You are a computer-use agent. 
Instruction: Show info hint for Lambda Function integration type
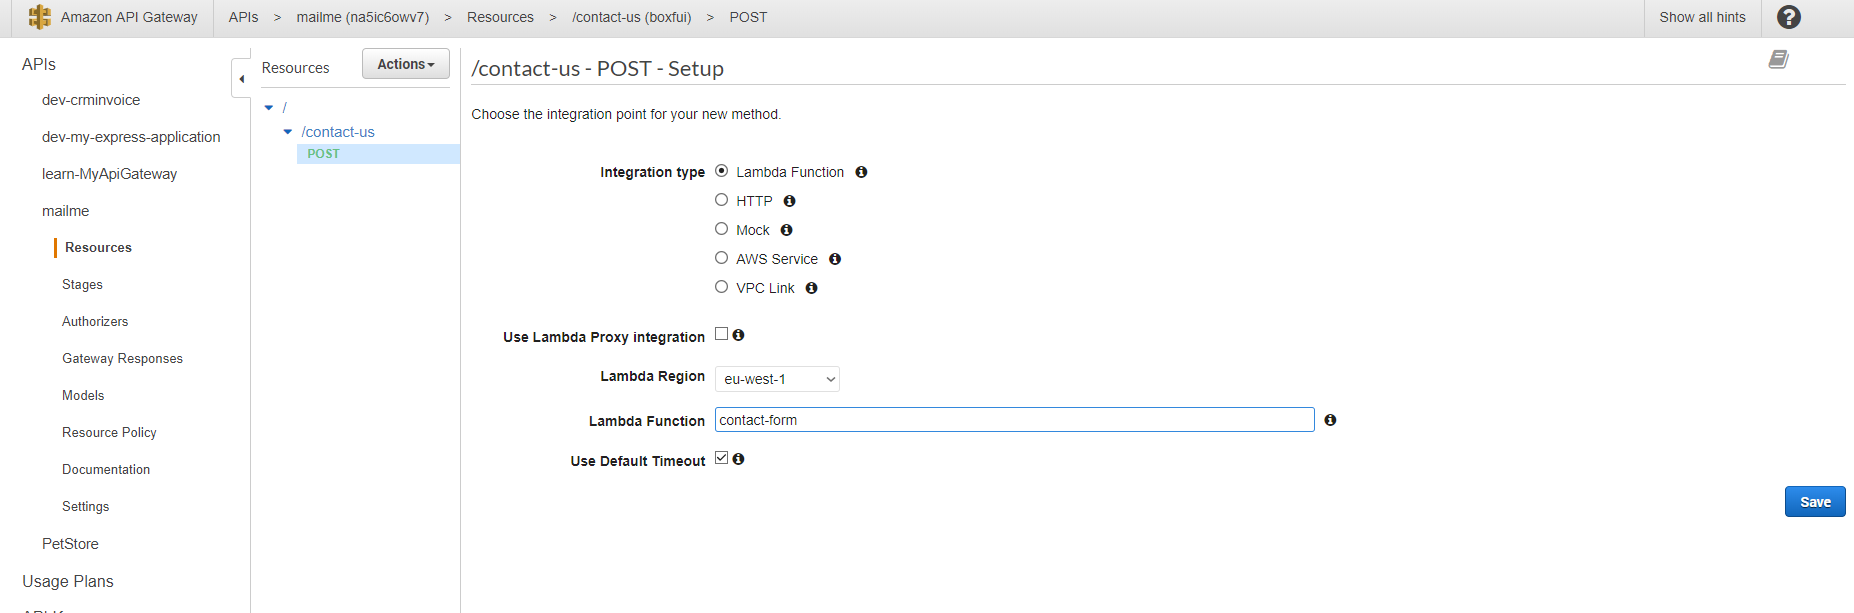(861, 172)
